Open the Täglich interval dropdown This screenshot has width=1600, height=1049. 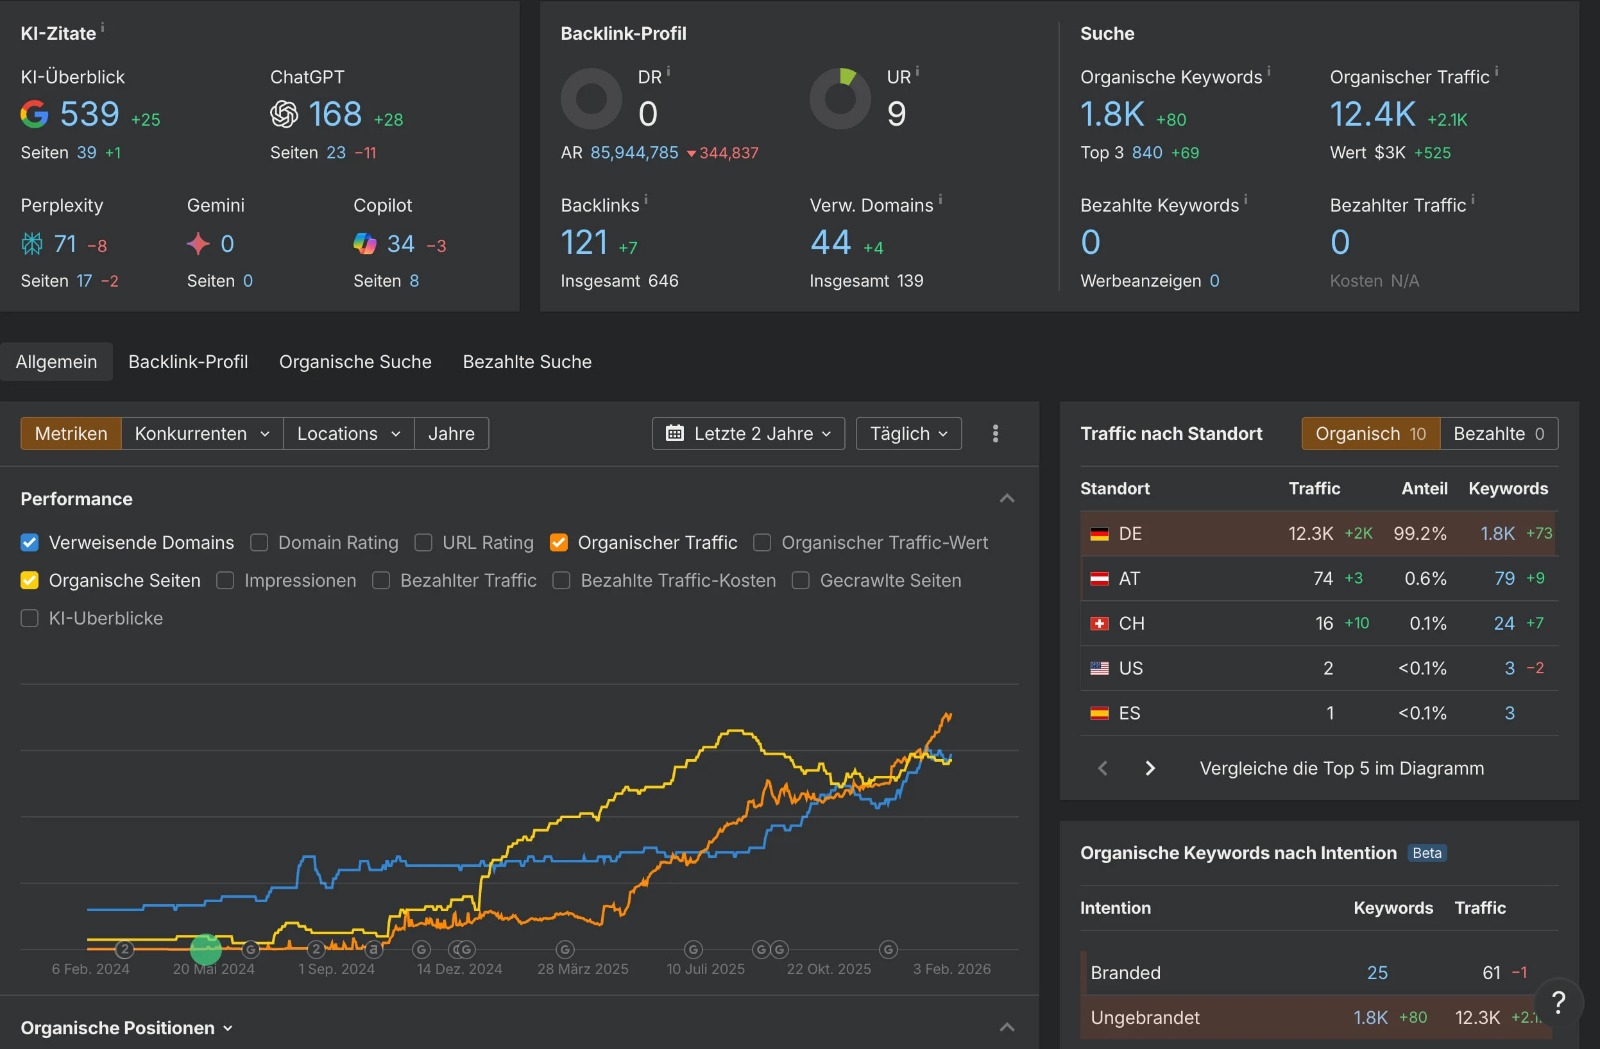908,434
